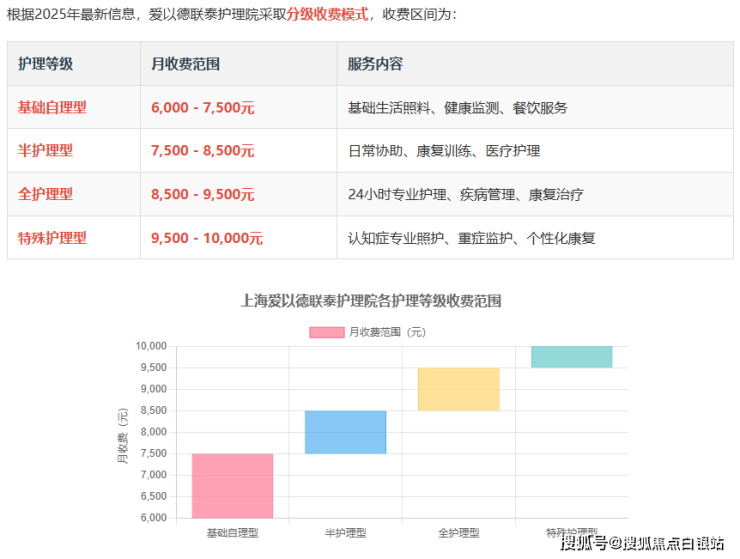This screenshot has height=559, width=740.
Task: Click the 9,500 - 10,000元 price cell
Action: (206, 238)
